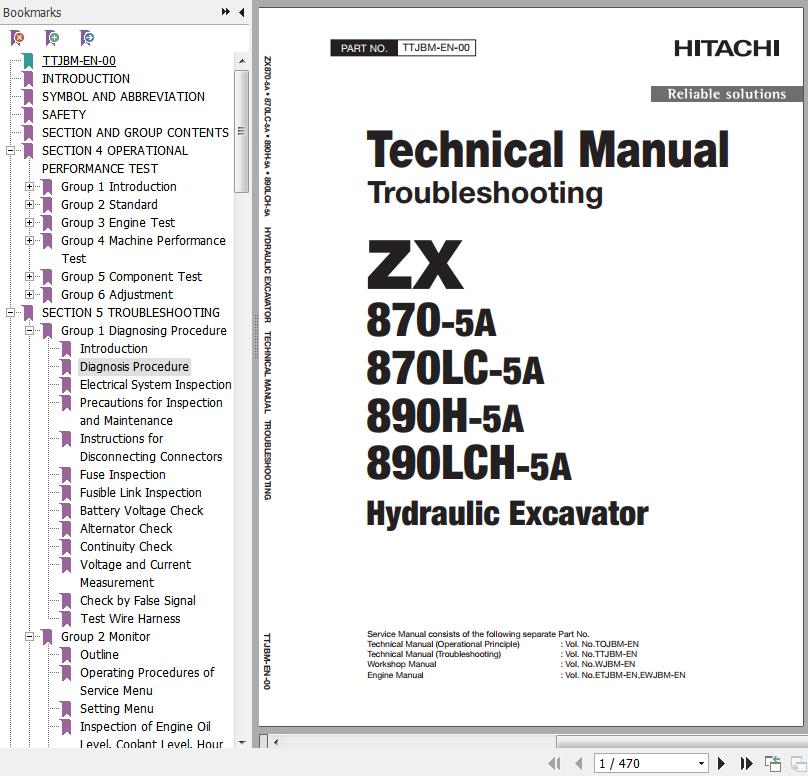Open Inspection of Engine Oil Level bookmark
This screenshot has width=808, height=776.
coord(152,735)
